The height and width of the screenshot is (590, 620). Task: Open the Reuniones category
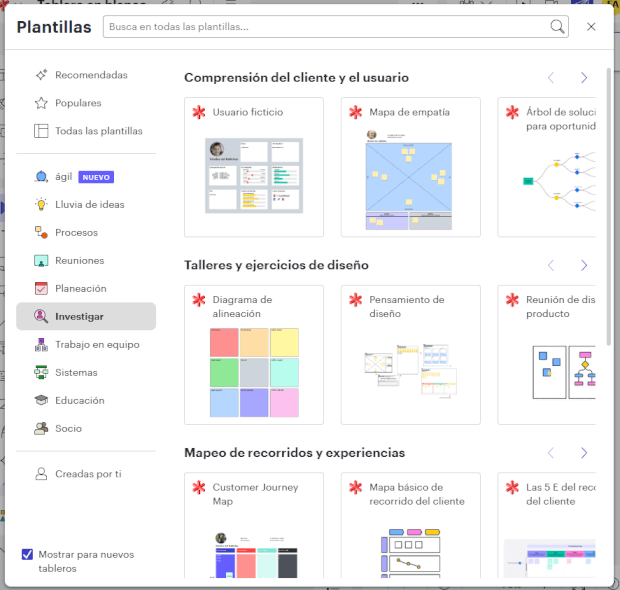click(x=86, y=261)
